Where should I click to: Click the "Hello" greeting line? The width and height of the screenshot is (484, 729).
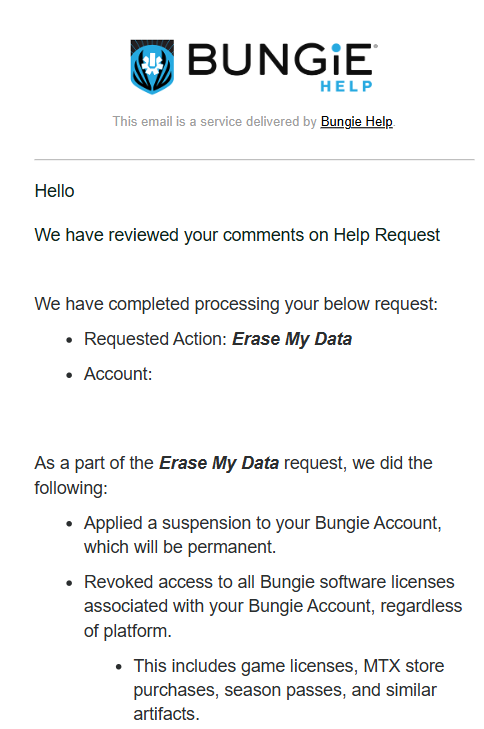54,191
